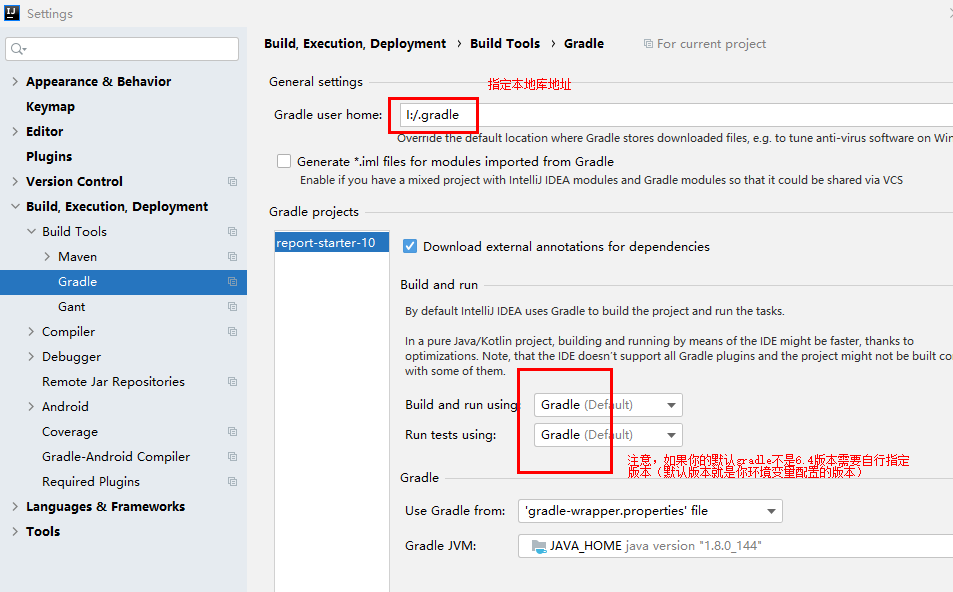This screenshot has height=592, width=953.
Task: Click the project-level icon beside Remote Jar Repositories
Action: tap(232, 381)
